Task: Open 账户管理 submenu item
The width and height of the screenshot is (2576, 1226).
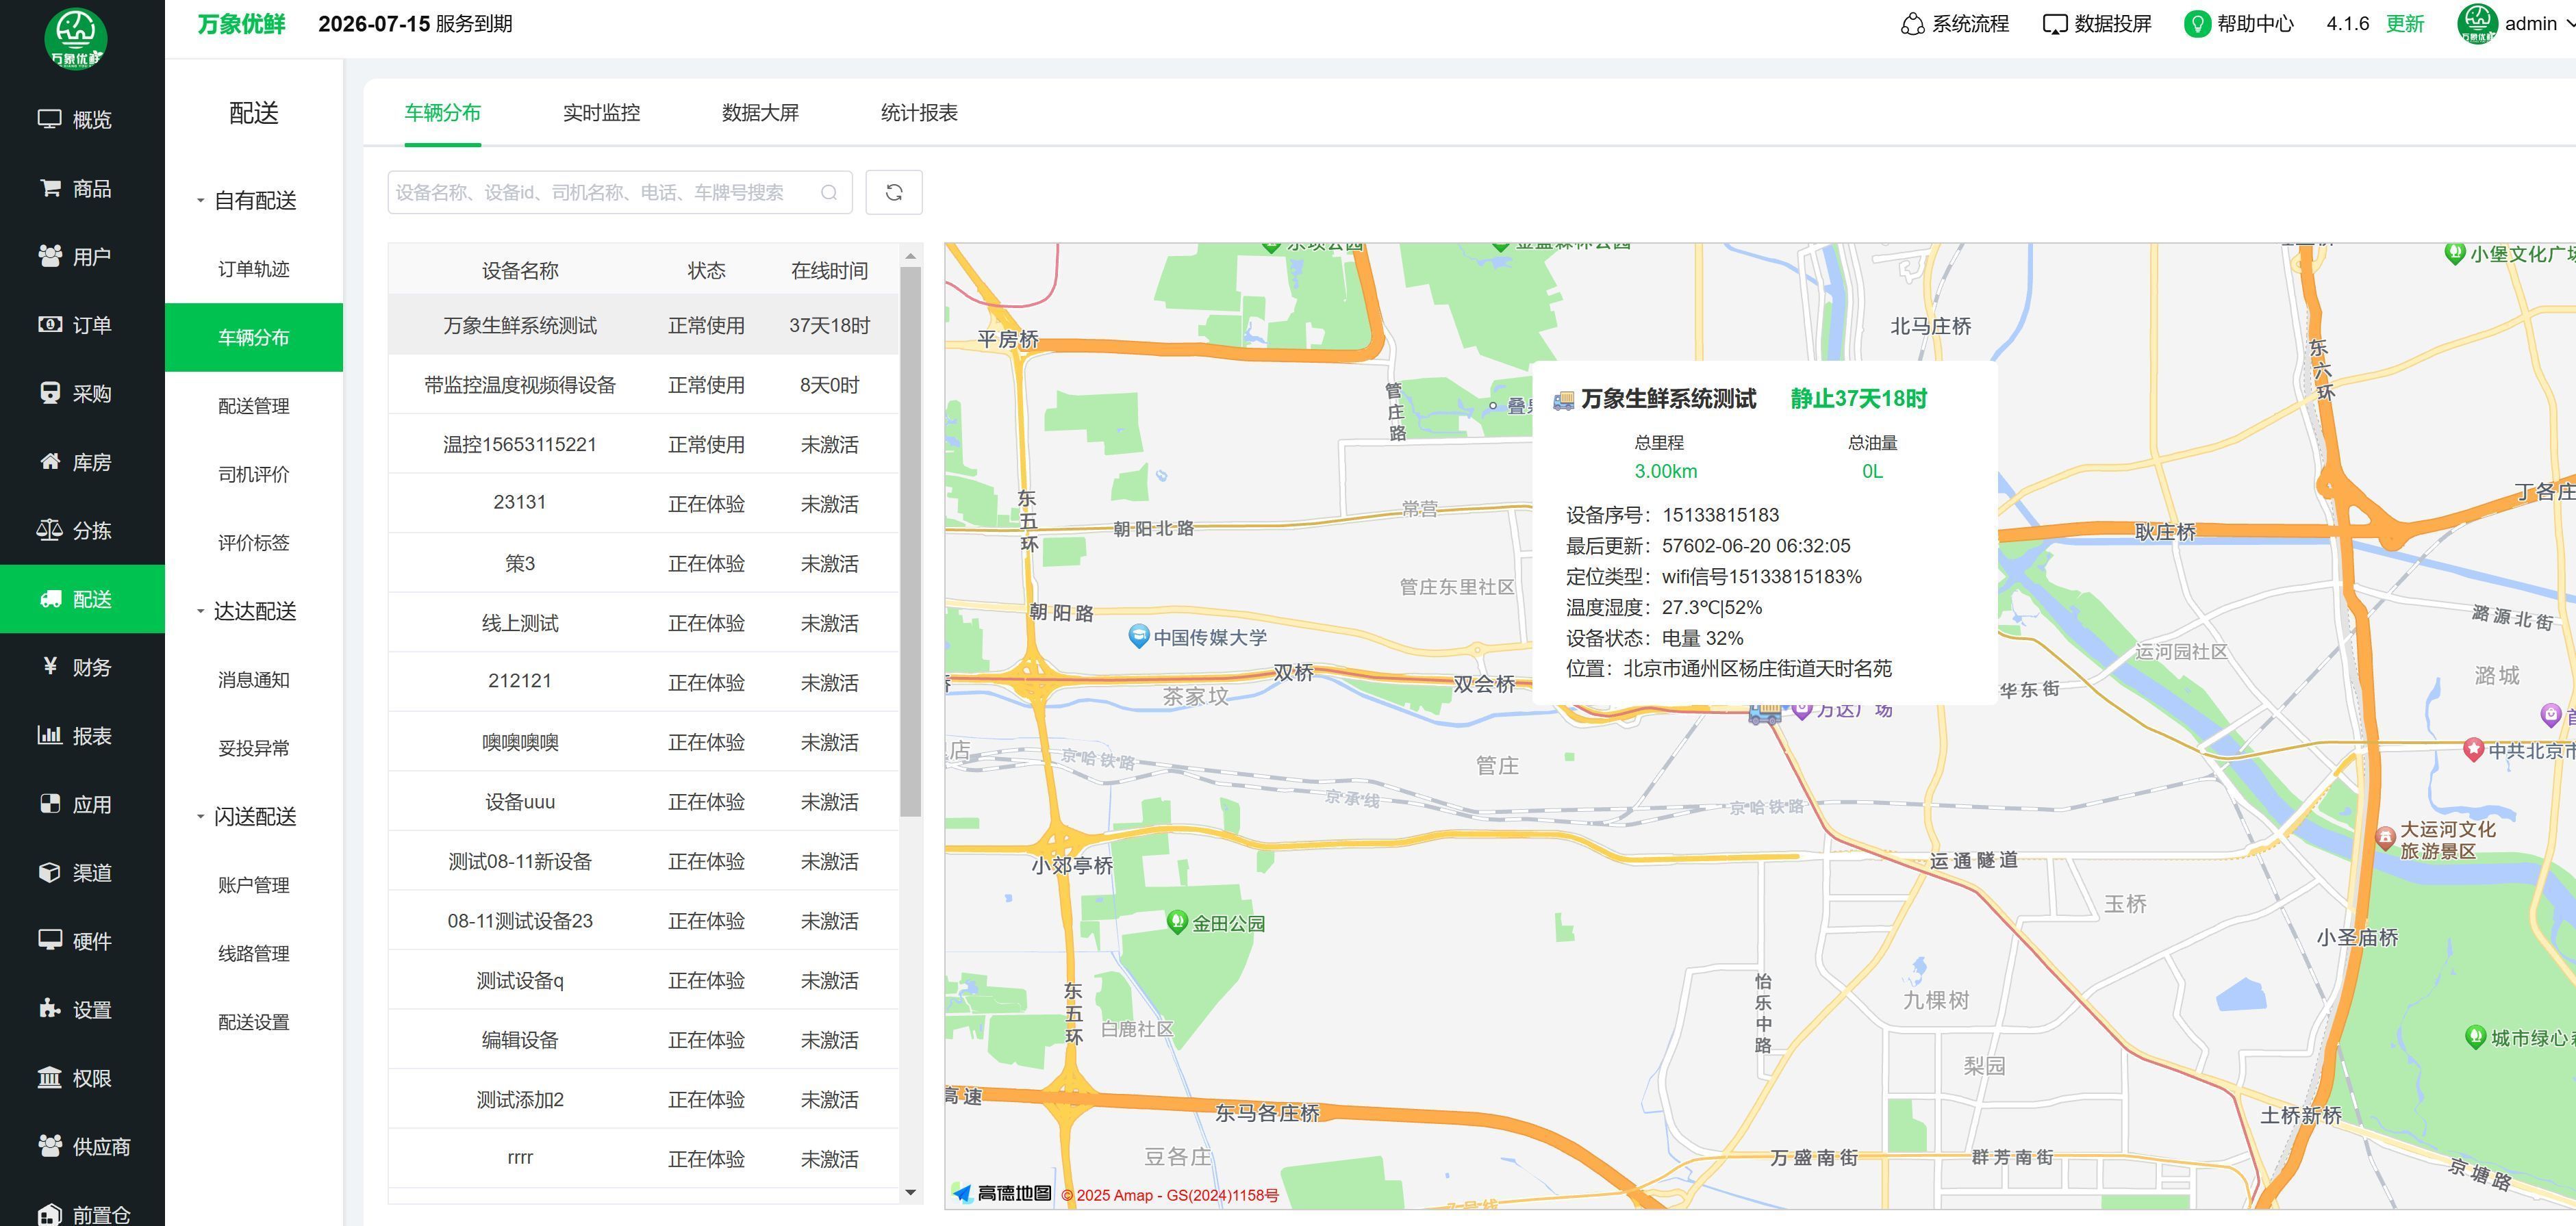Action: pos(254,885)
